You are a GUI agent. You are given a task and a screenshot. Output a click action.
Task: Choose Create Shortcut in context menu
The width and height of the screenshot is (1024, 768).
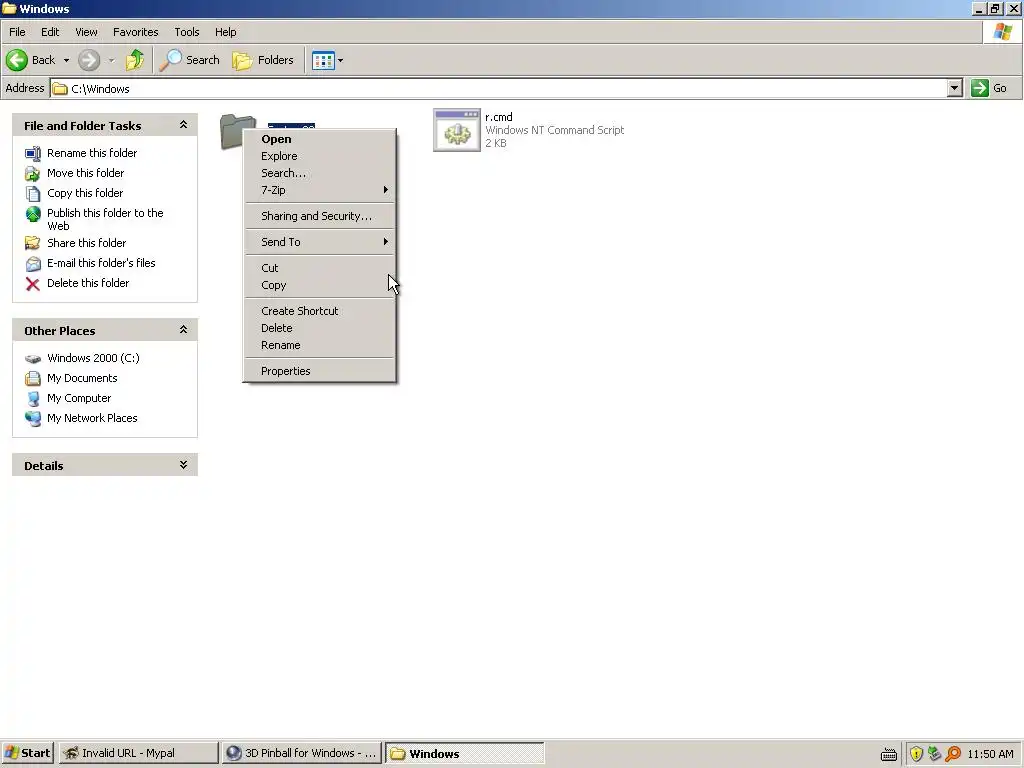pos(320,311)
